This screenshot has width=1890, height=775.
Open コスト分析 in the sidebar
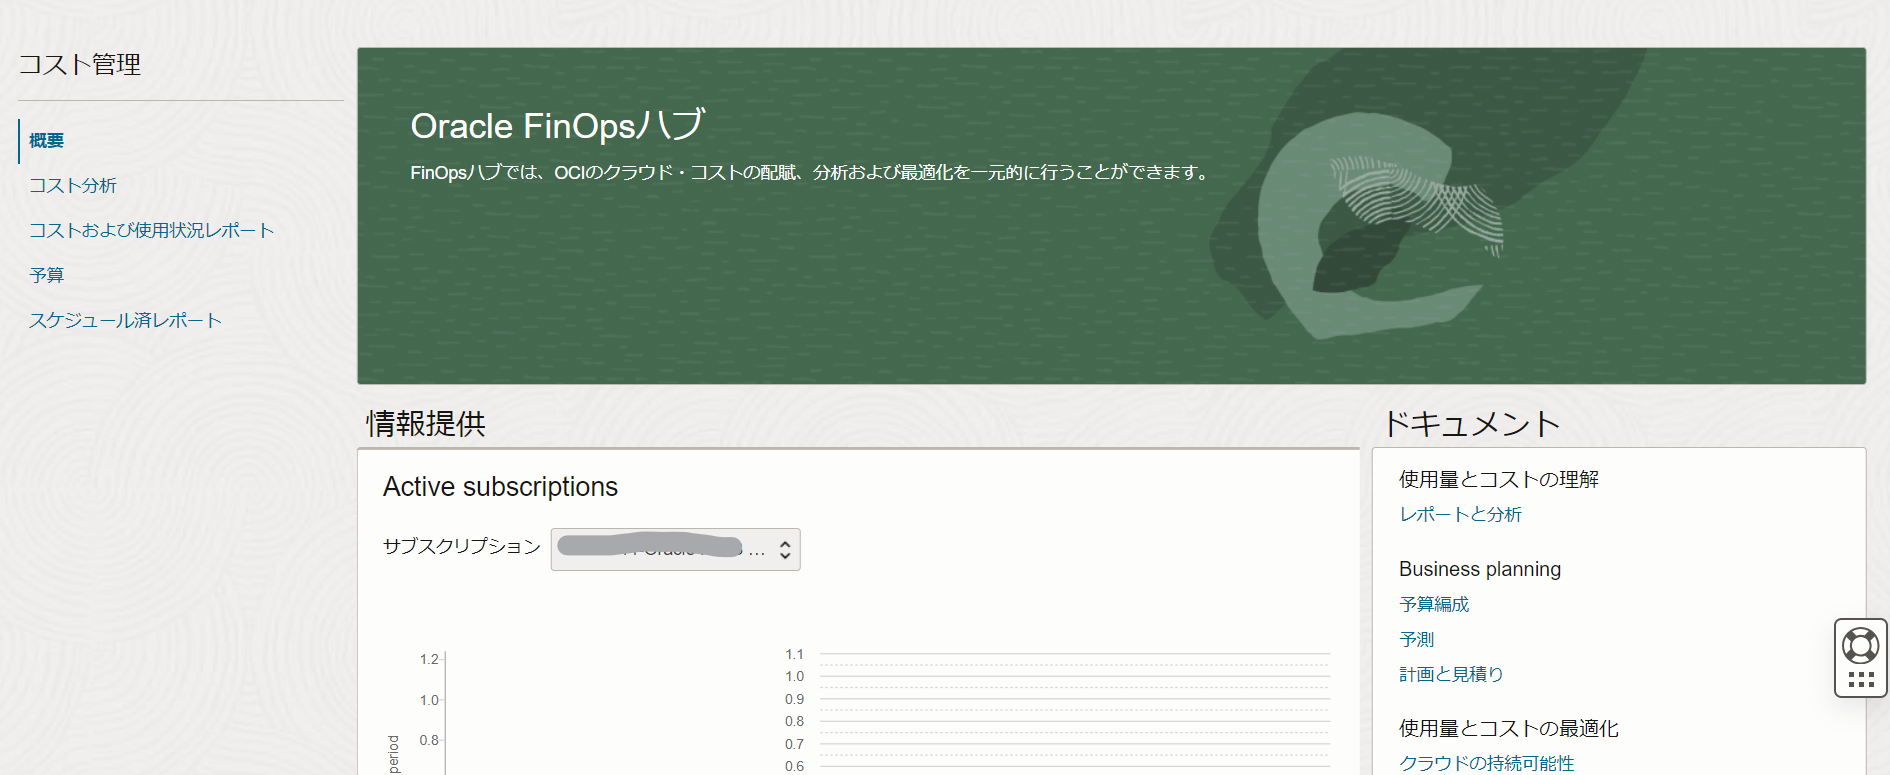[73, 186]
